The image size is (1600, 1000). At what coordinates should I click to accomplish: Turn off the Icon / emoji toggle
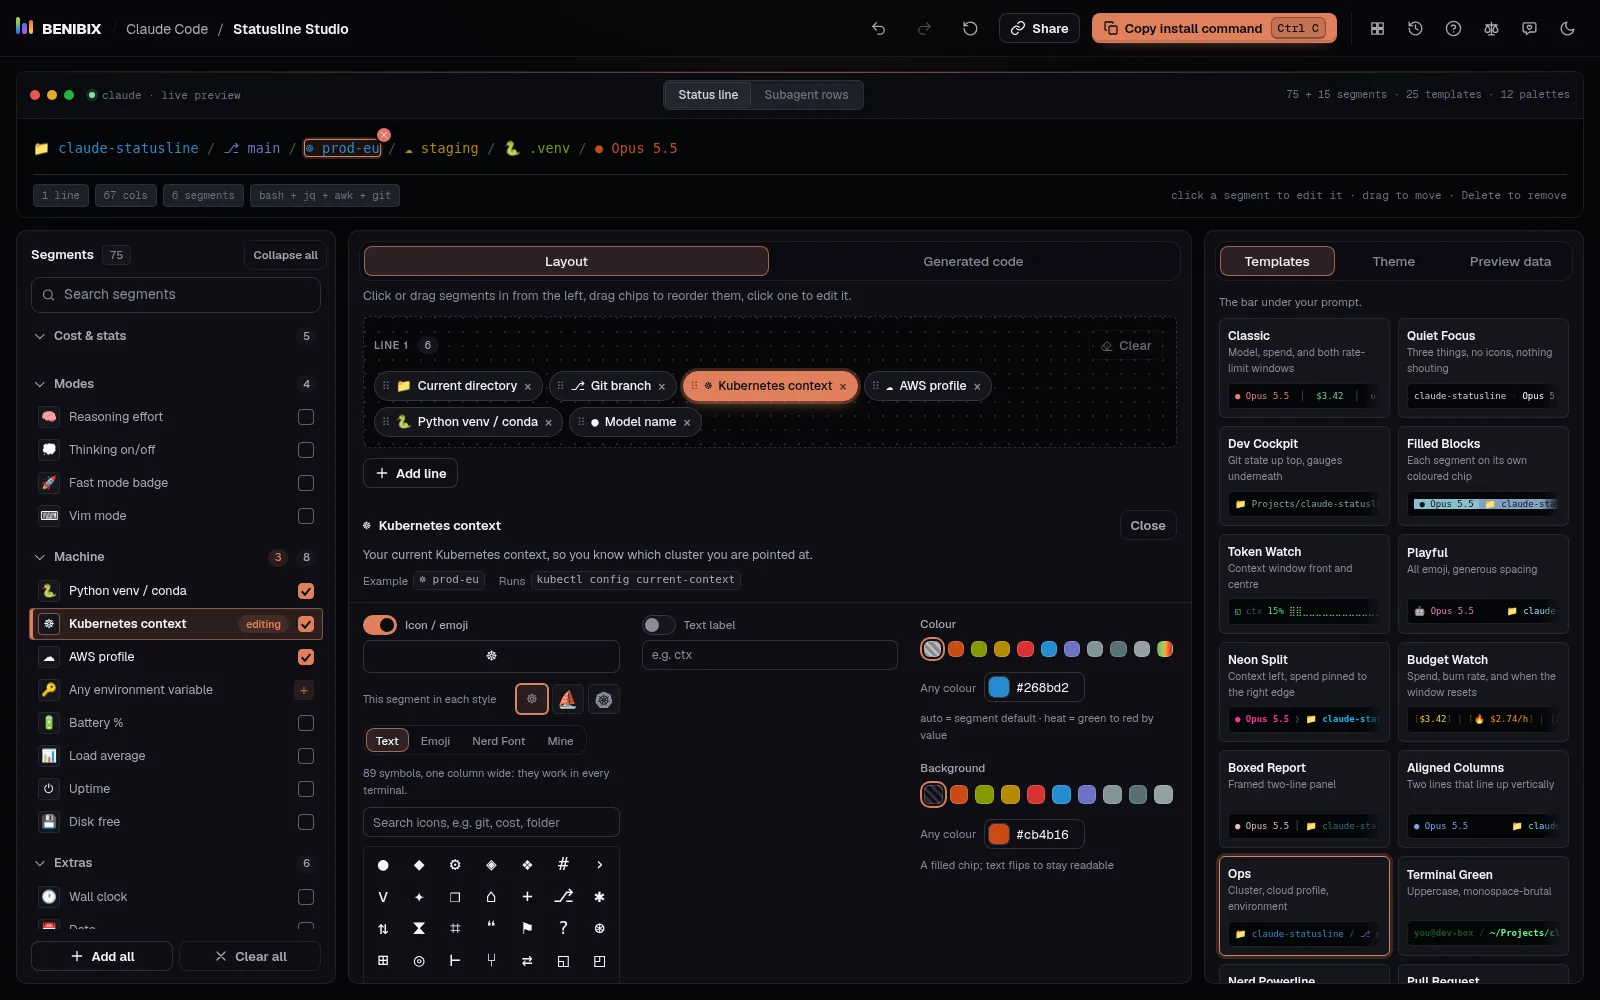pyautogui.click(x=380, y=625)
